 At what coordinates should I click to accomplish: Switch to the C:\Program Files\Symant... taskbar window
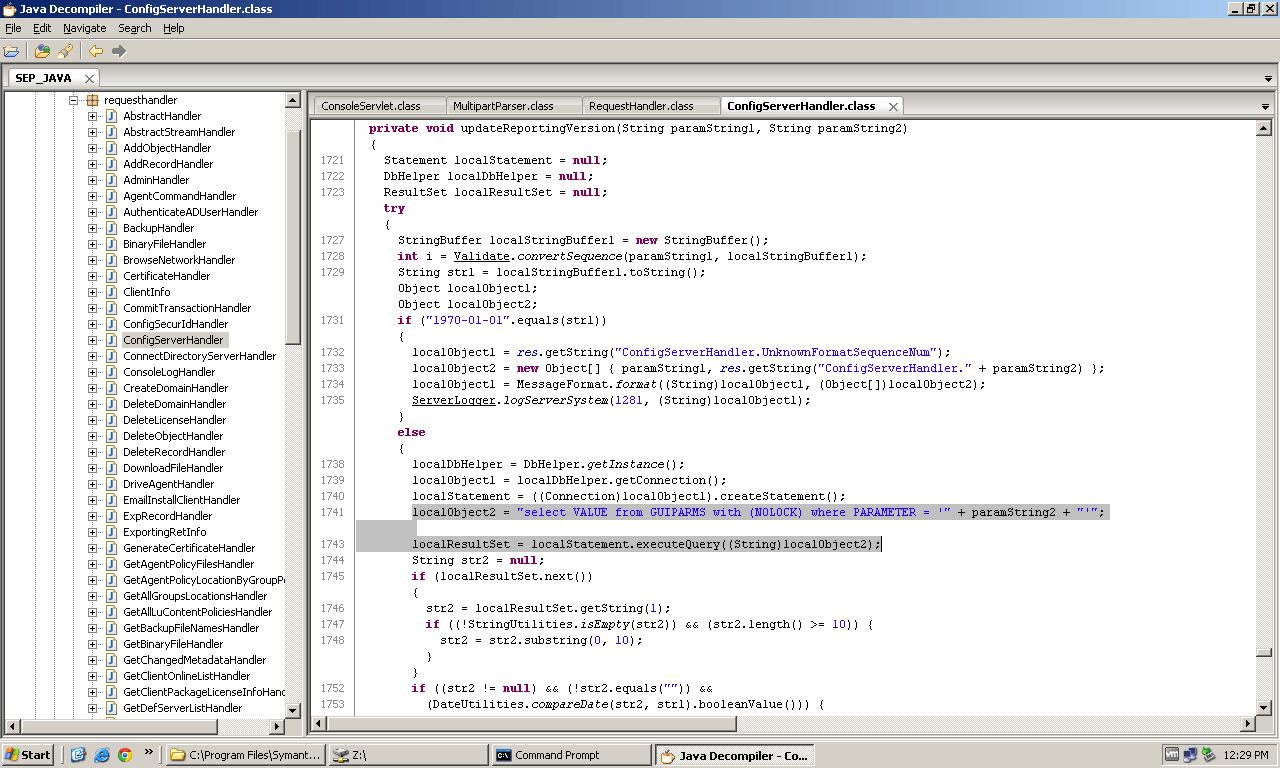coord(245,755)
